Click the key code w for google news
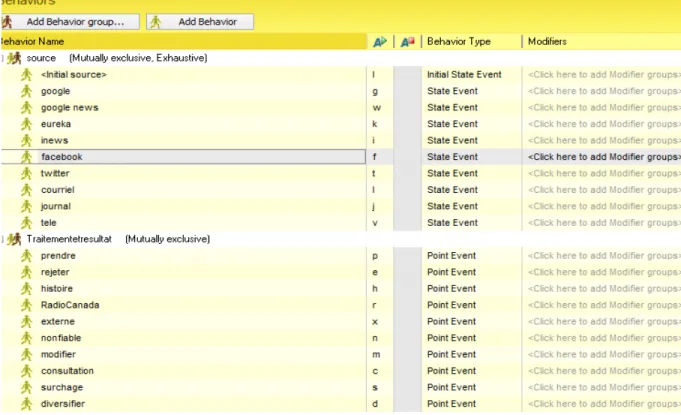The height and width of the screenshot is (415, 681). [x=377, y=108]
